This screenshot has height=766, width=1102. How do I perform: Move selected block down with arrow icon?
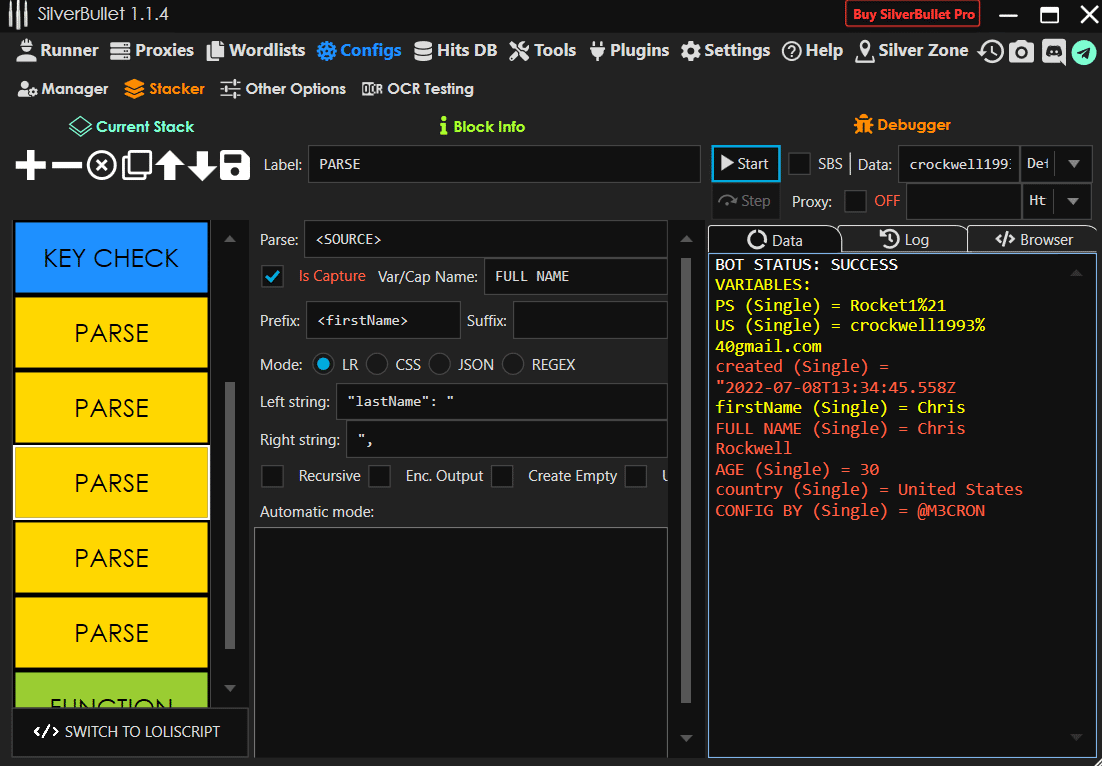coord(202,165)
